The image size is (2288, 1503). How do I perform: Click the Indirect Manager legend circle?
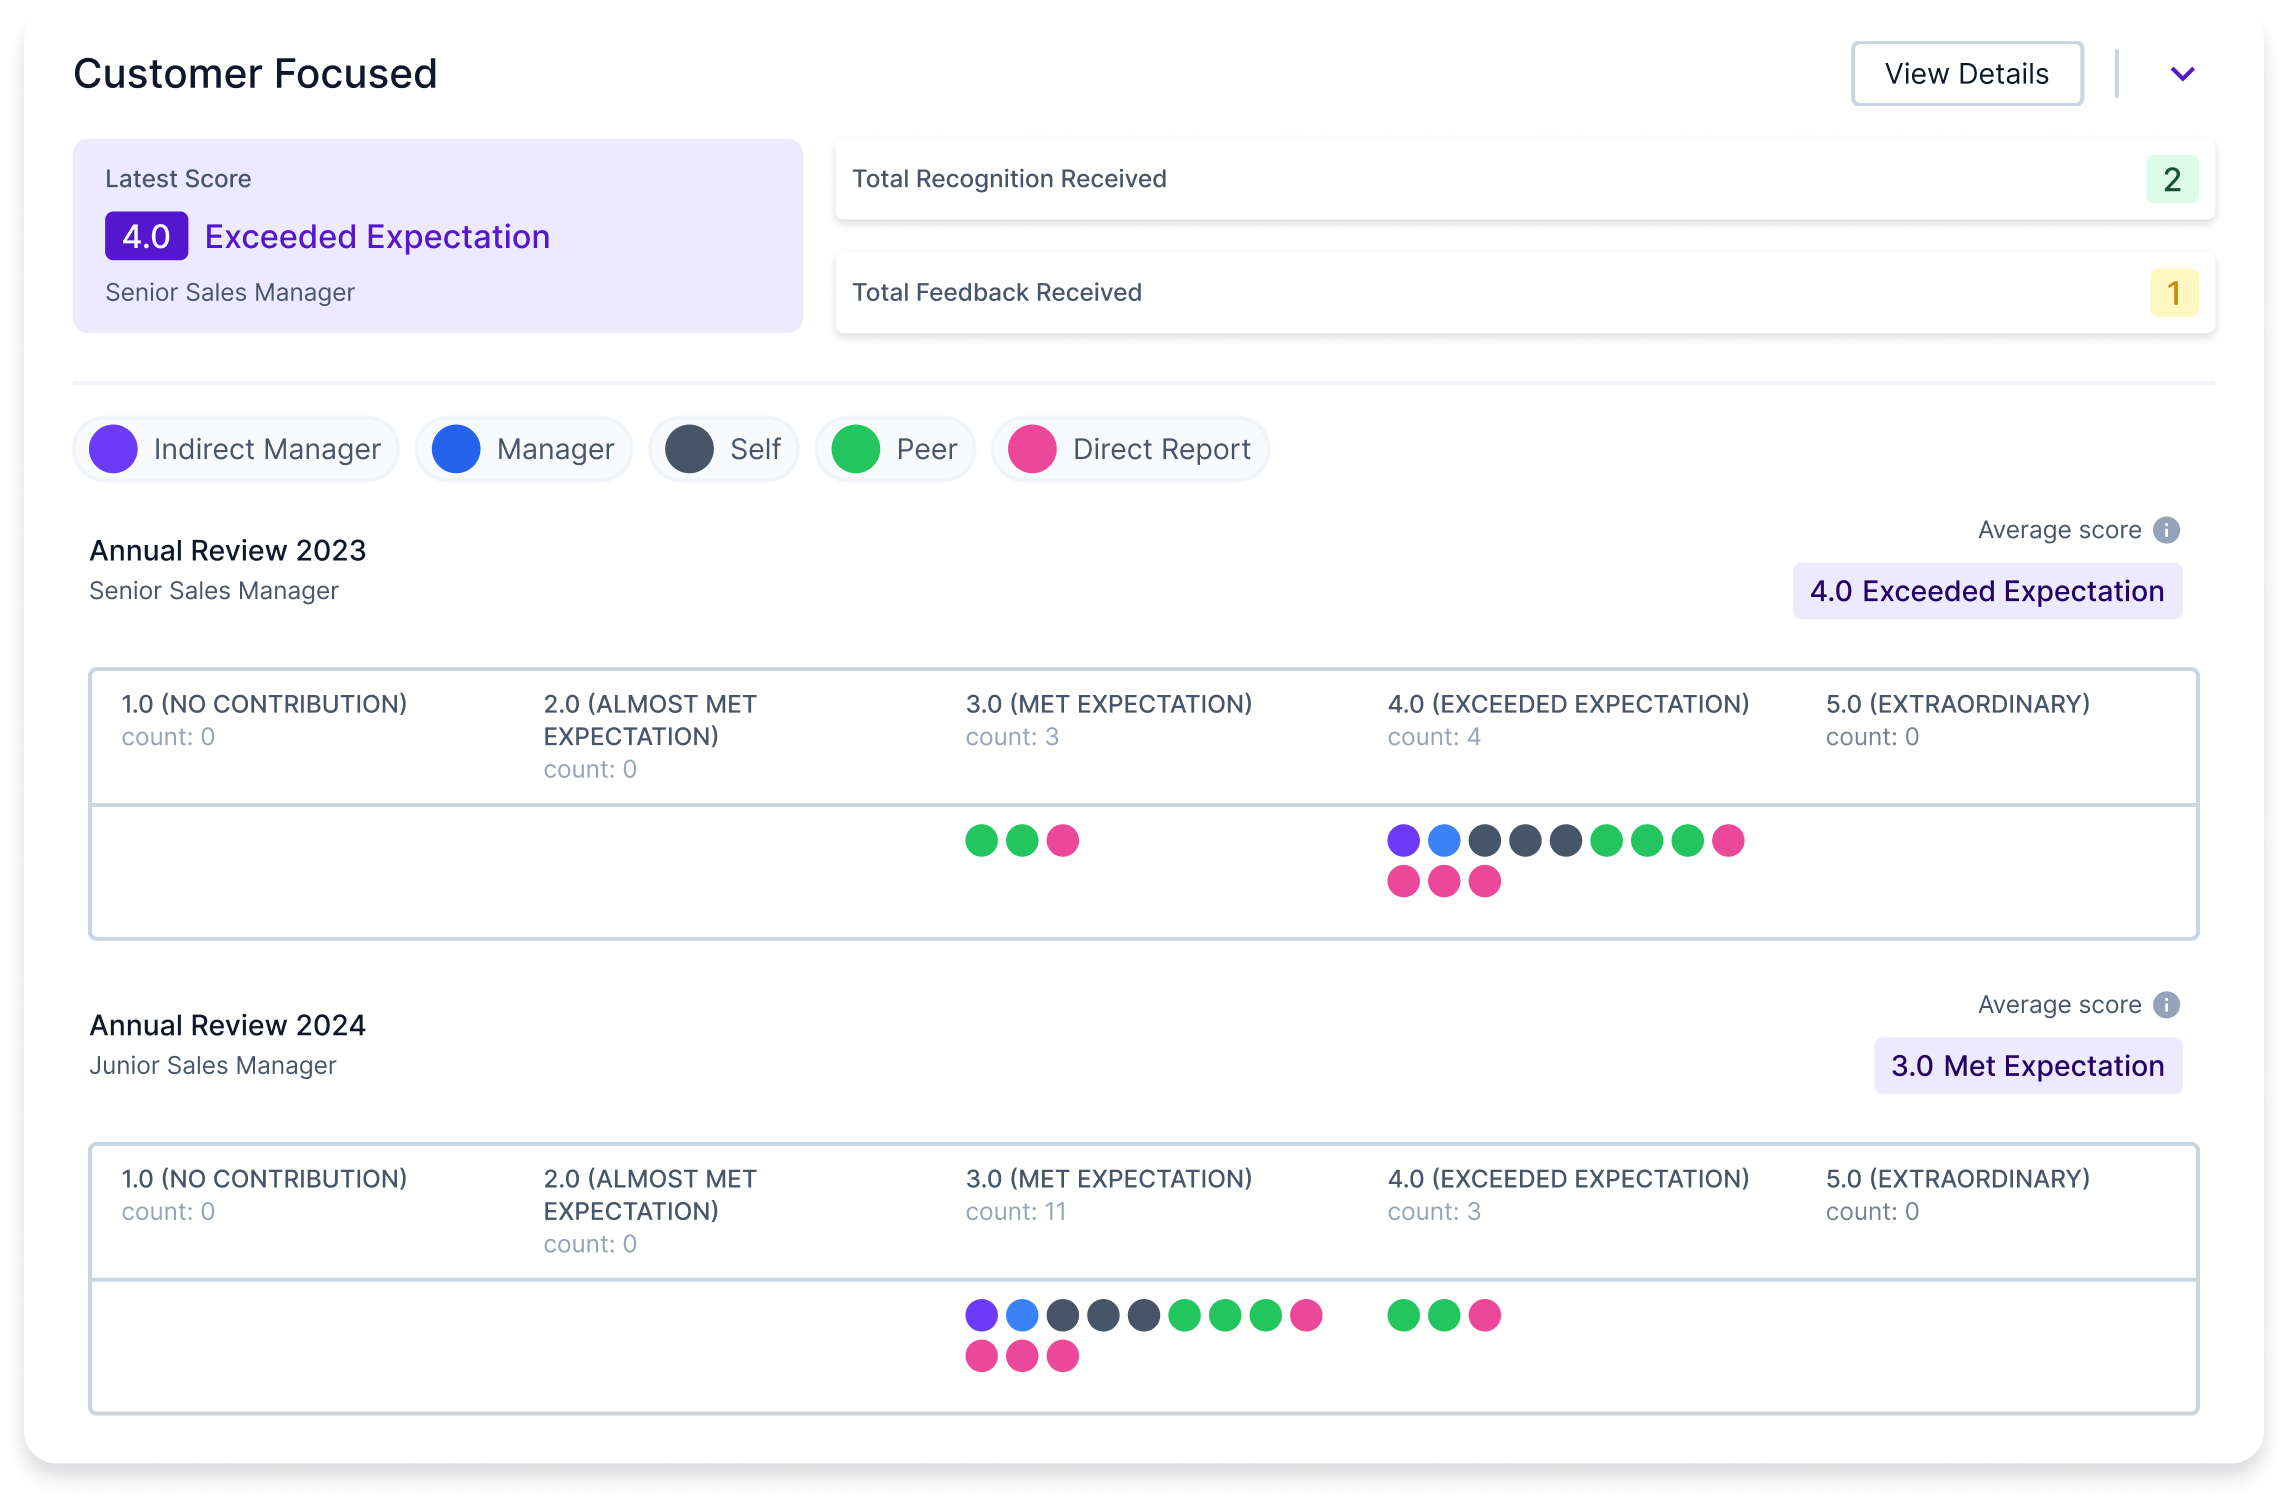[x=113, y=449]
